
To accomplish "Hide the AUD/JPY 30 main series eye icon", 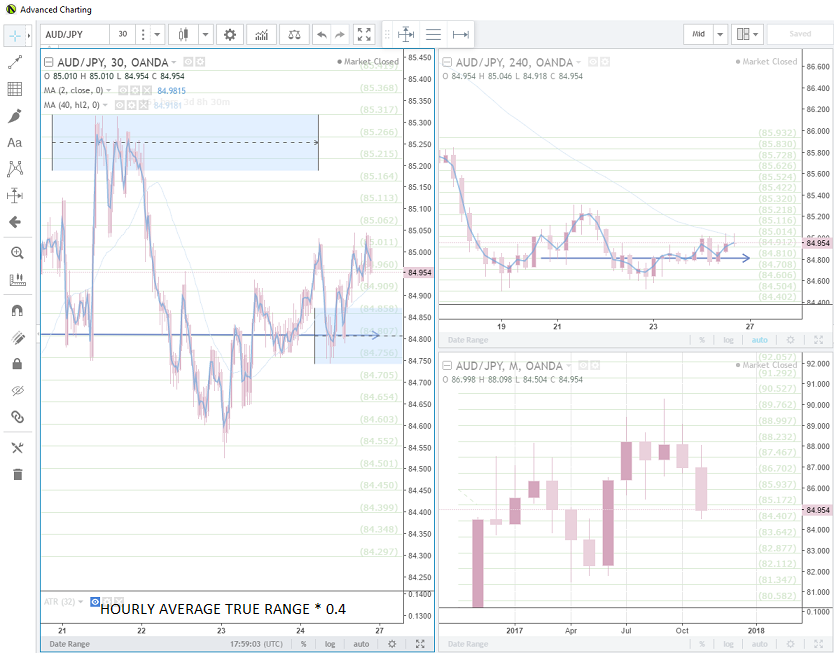I will [188, 62].
